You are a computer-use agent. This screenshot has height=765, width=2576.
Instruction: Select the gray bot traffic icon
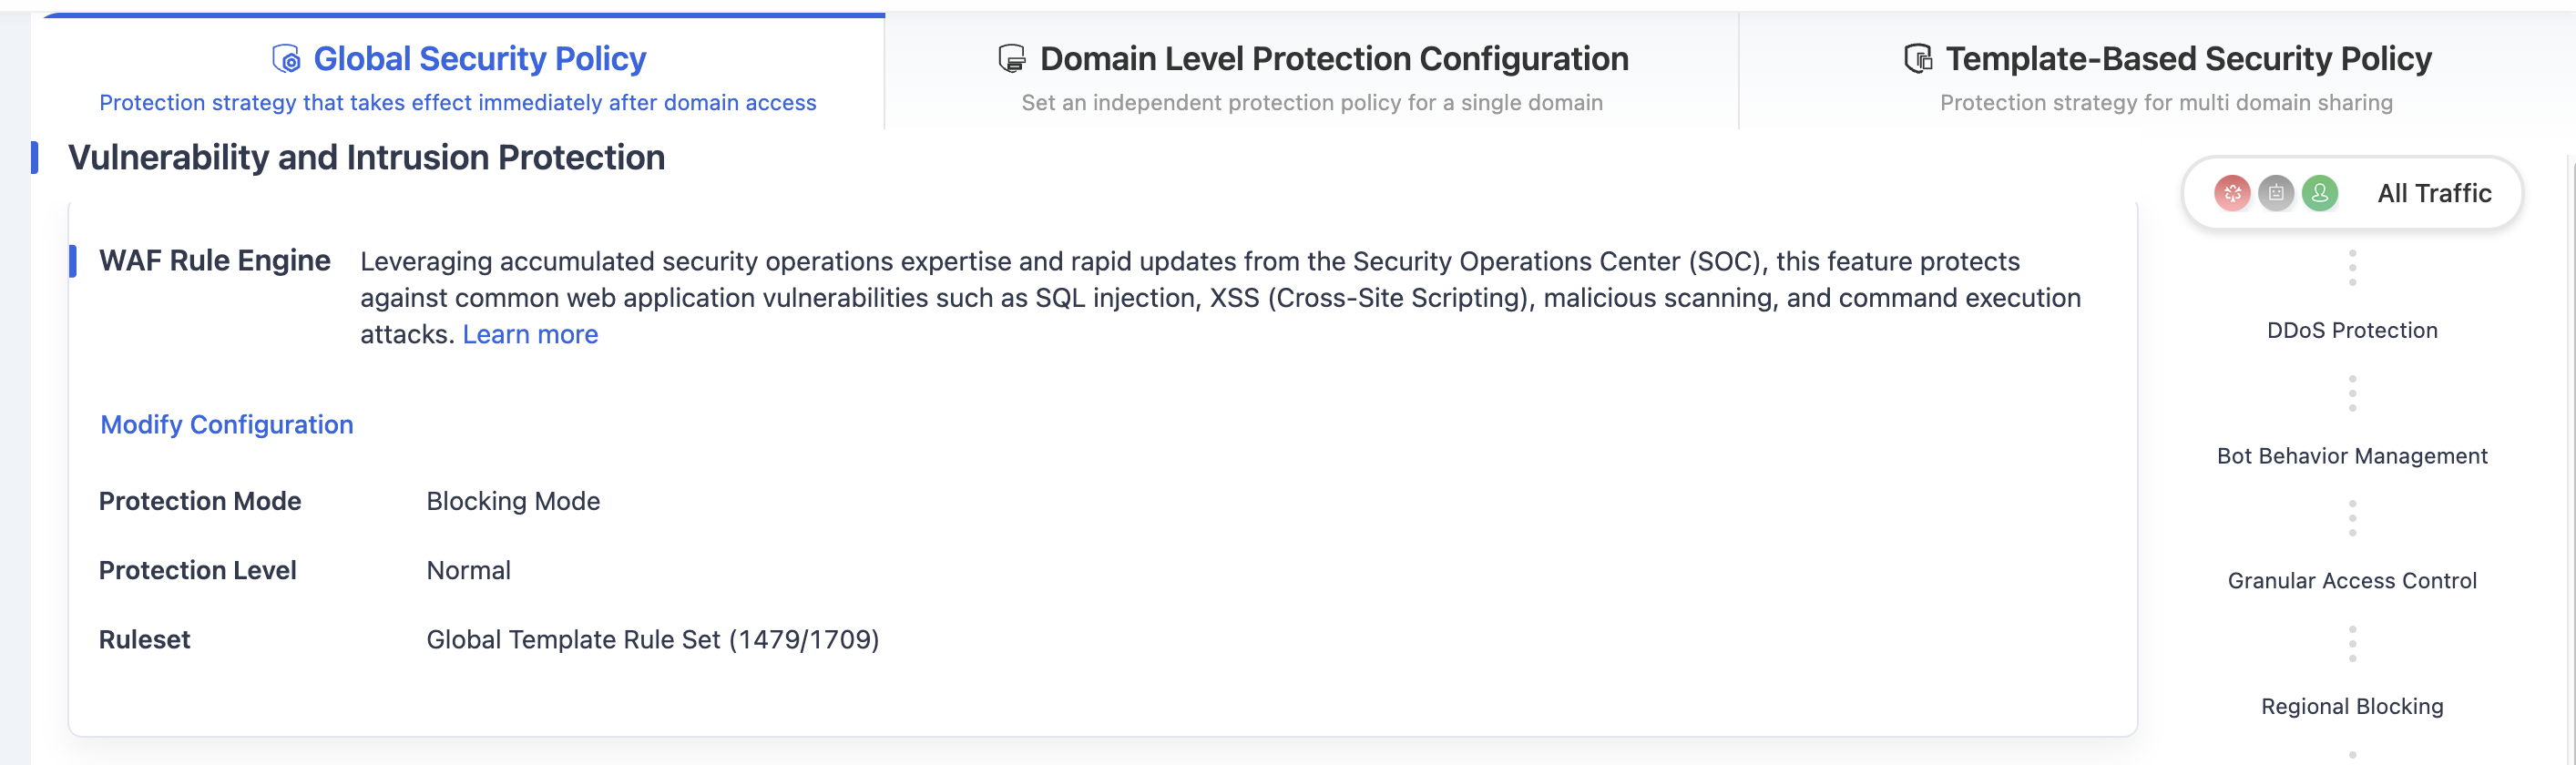2276,193
